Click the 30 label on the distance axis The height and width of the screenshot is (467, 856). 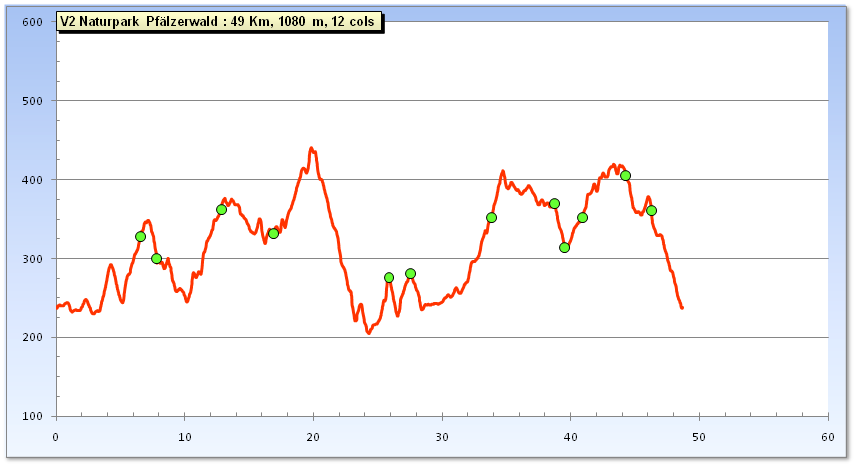tap(442, 437)
